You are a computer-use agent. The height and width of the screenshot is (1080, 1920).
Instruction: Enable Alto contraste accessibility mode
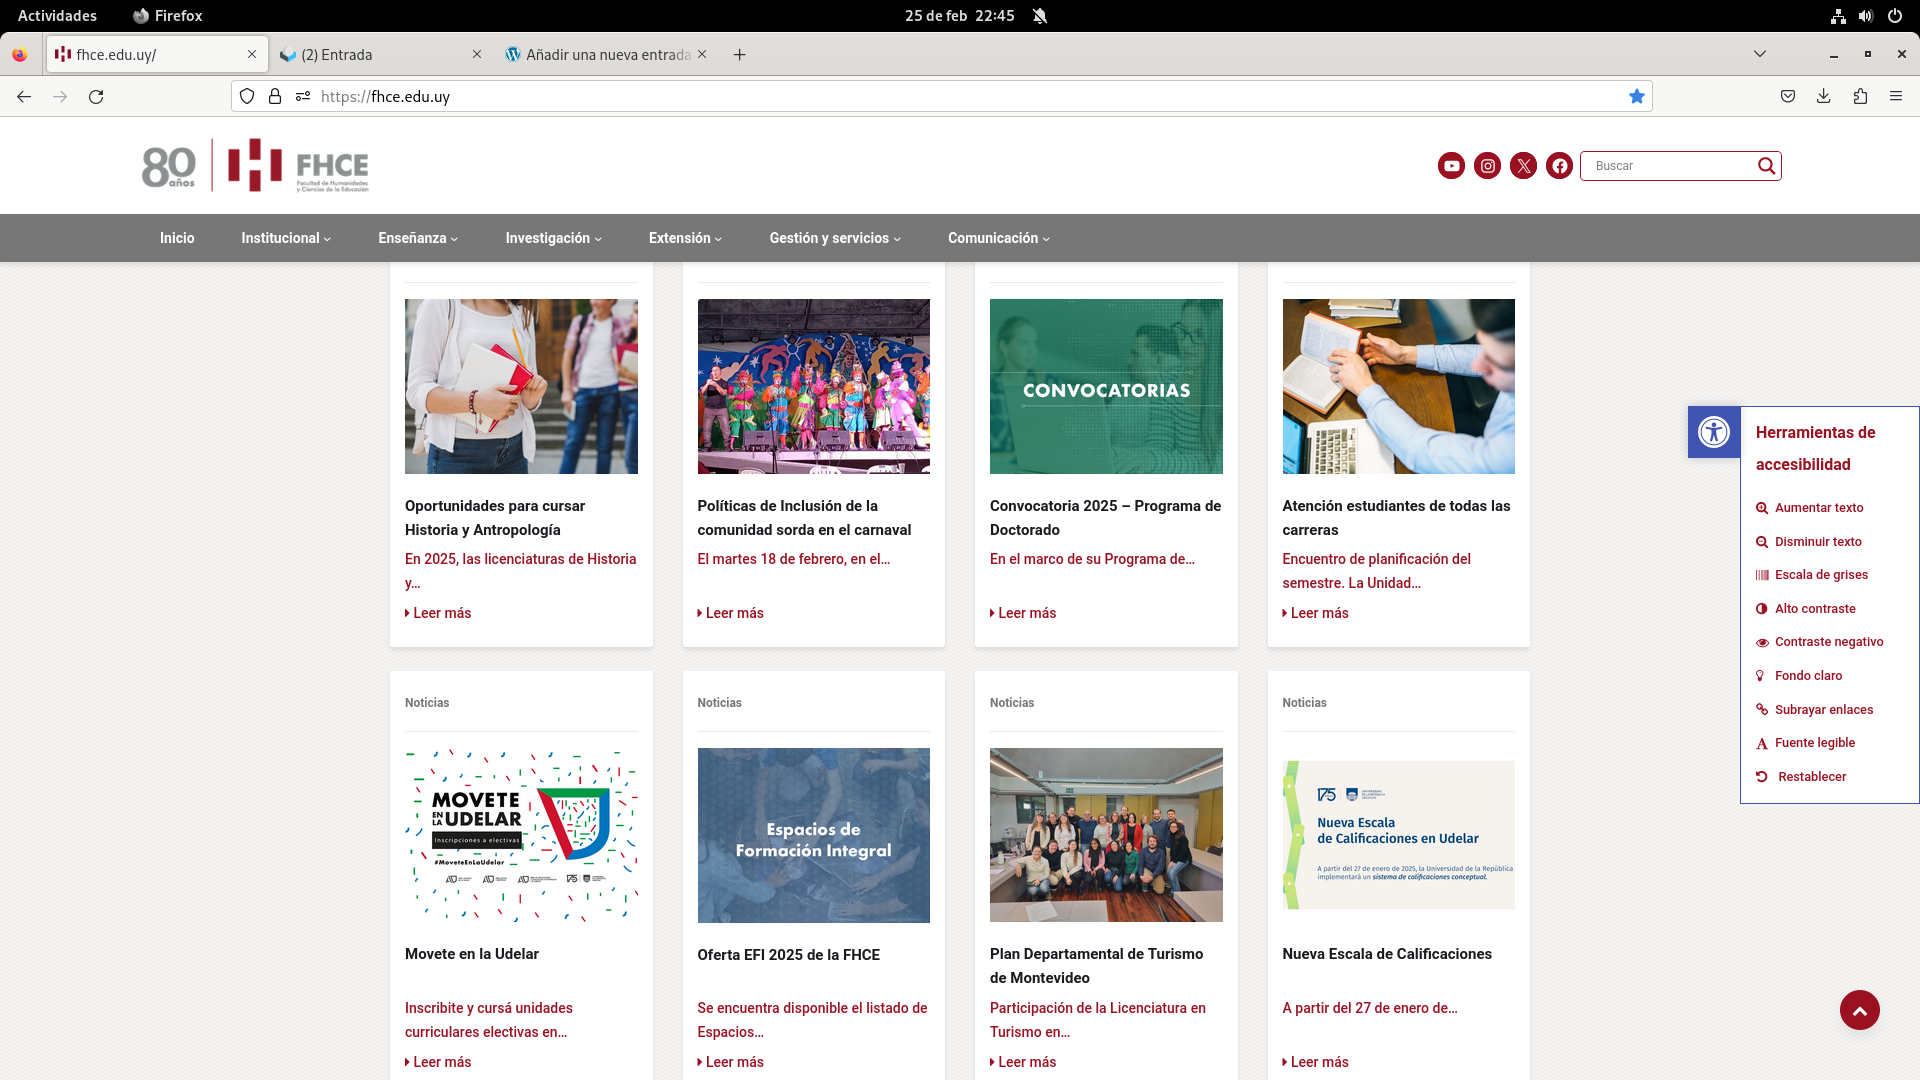[x=1814, y=609]
